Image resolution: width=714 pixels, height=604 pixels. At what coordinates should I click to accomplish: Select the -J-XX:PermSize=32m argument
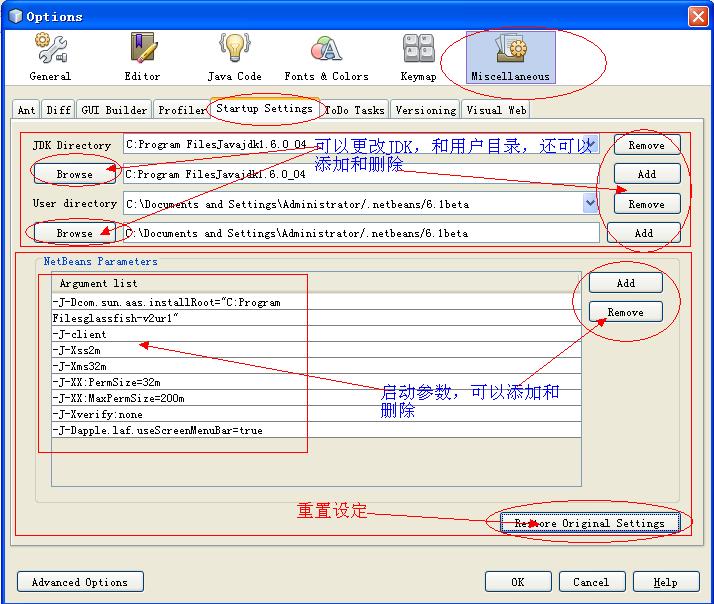coord(316,382)
